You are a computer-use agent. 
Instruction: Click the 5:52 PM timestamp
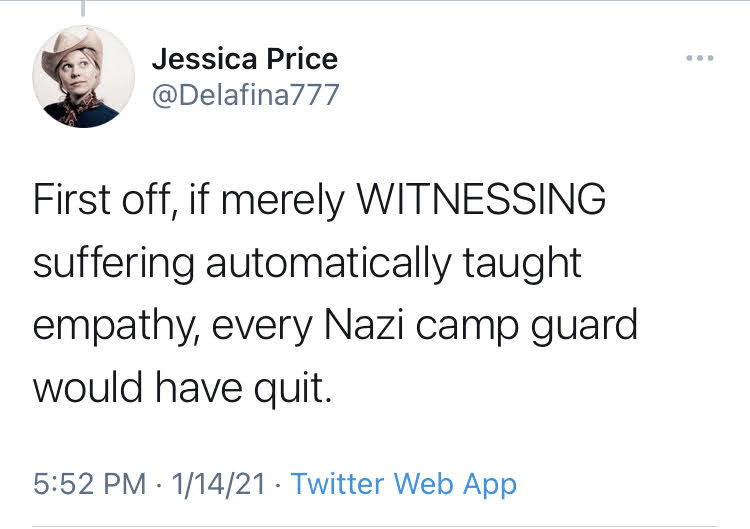pyautogui.click(x=89, y=484)
